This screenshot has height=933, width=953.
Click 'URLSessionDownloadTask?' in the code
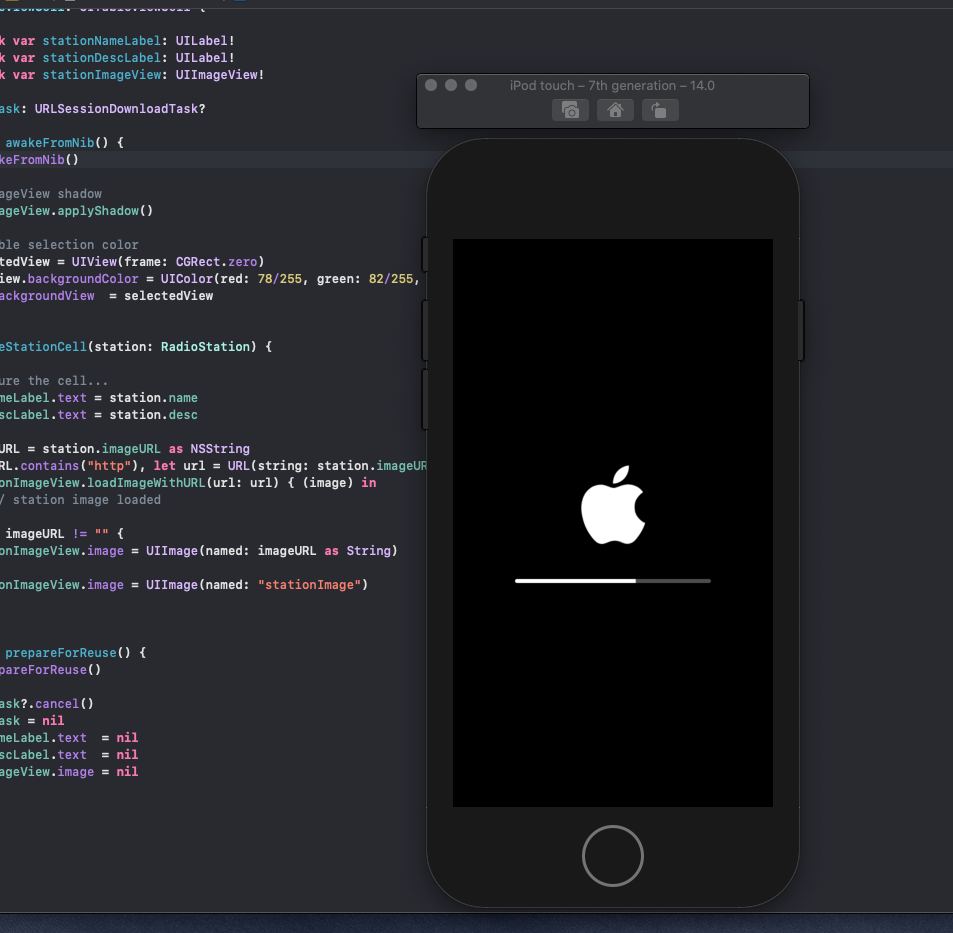[120, 109]
